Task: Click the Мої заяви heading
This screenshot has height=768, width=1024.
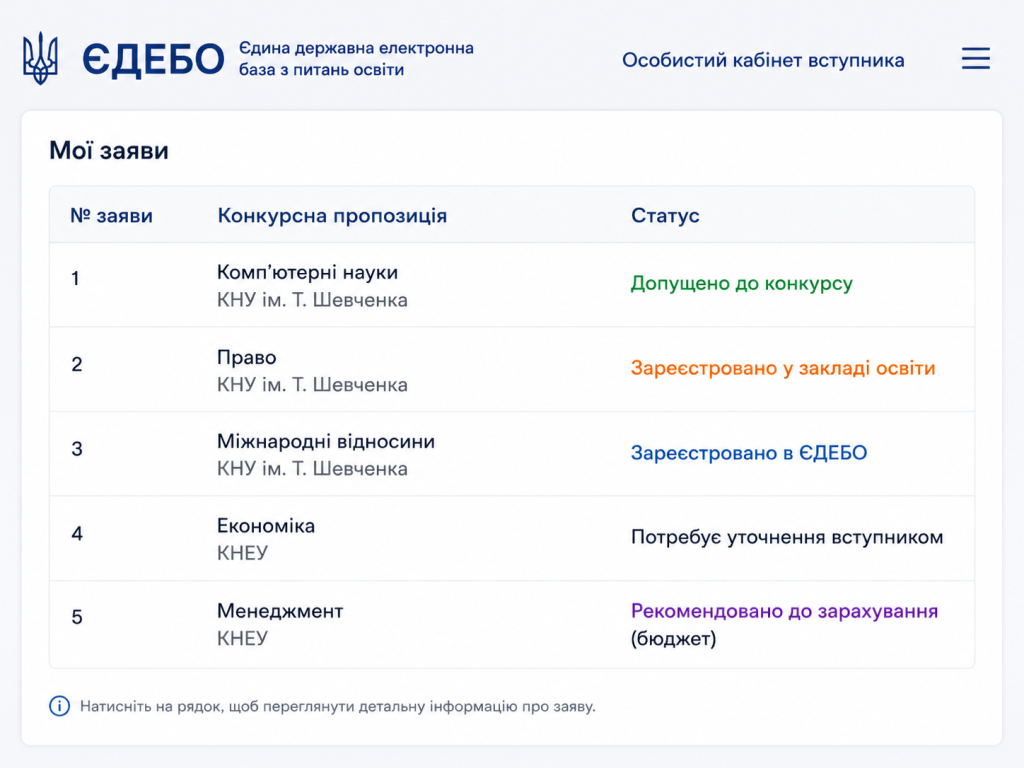Action: click(x=109, y=151)
